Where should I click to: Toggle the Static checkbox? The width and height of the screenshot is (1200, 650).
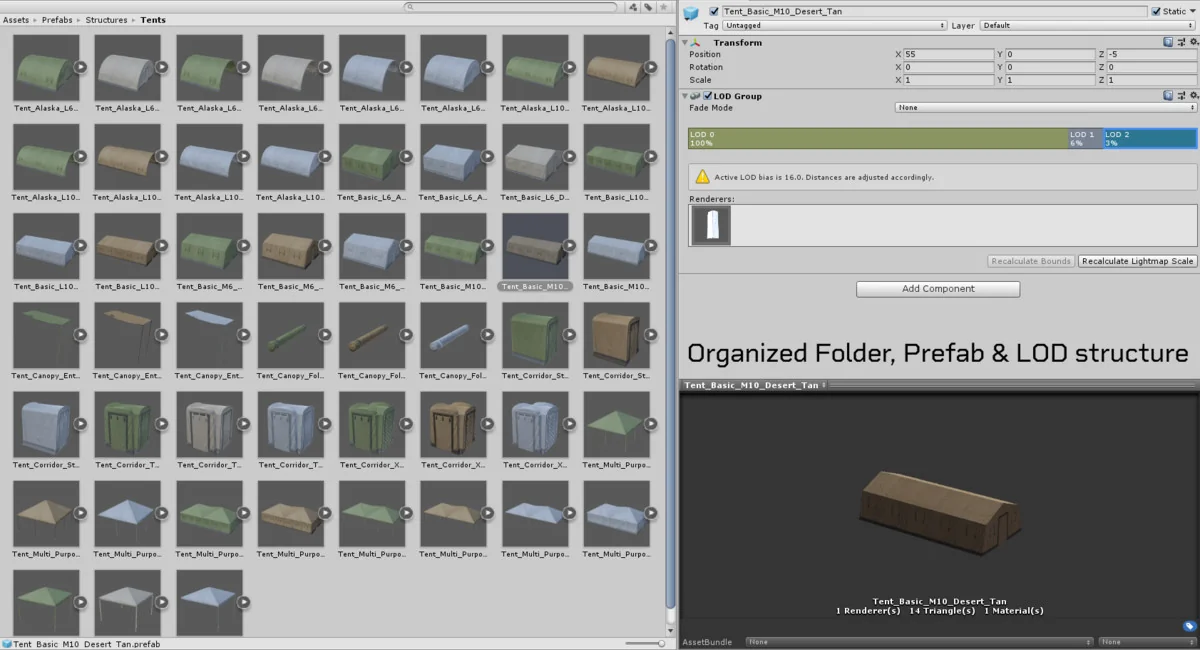(1156, 12)
